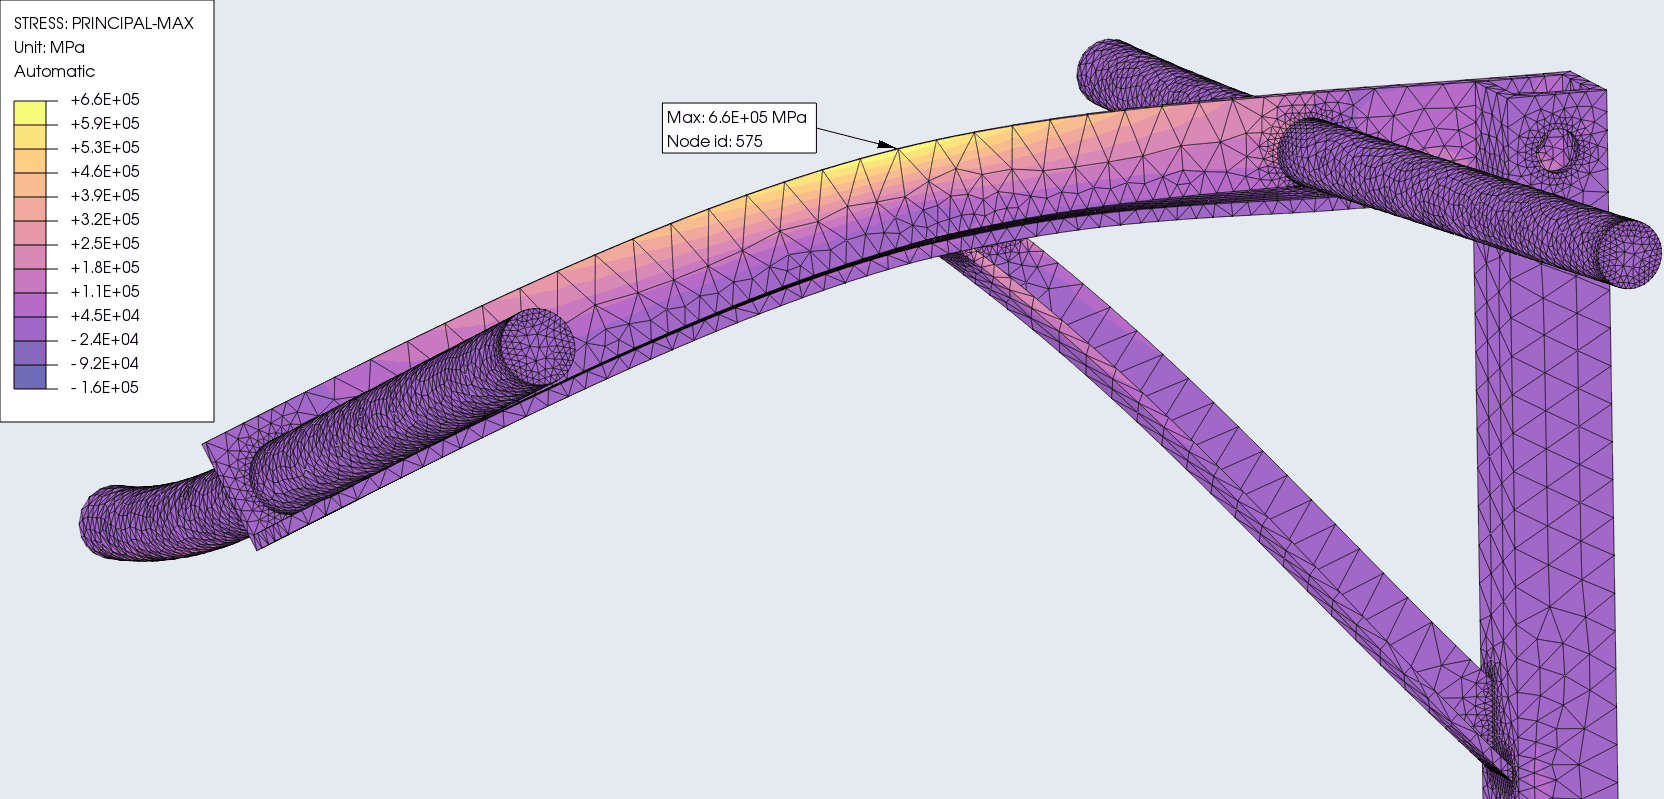Select the right cylinder rod's circular end face
This screenshot has height=799, width=1664.
(1627, 254)
